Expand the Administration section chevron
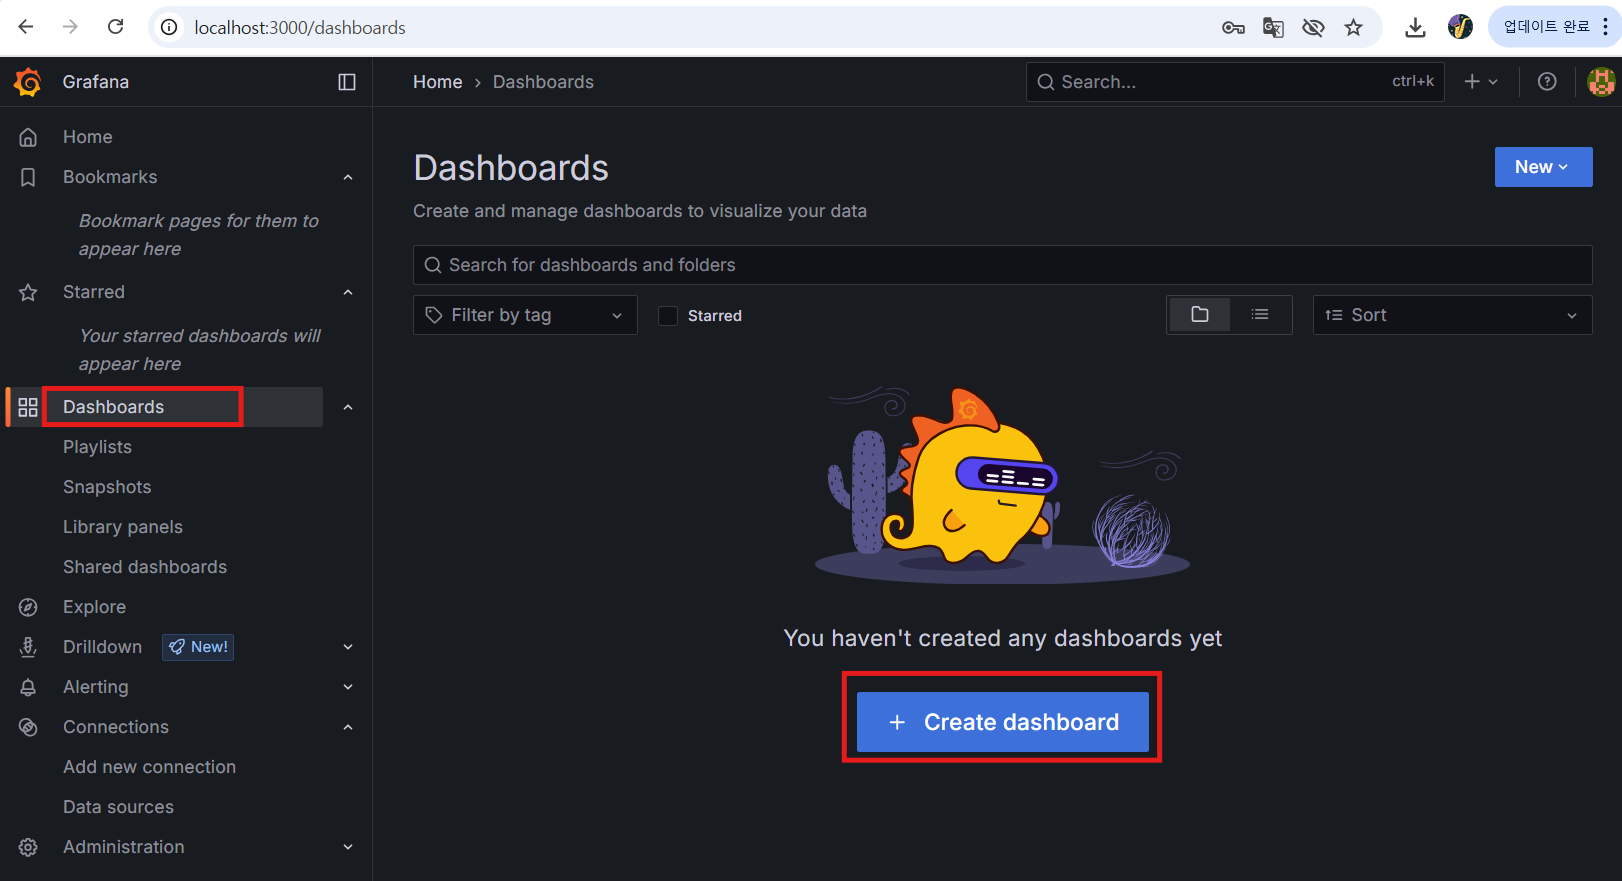The width and height of the screenshot is (1622, 881). (x=348, y=847)
